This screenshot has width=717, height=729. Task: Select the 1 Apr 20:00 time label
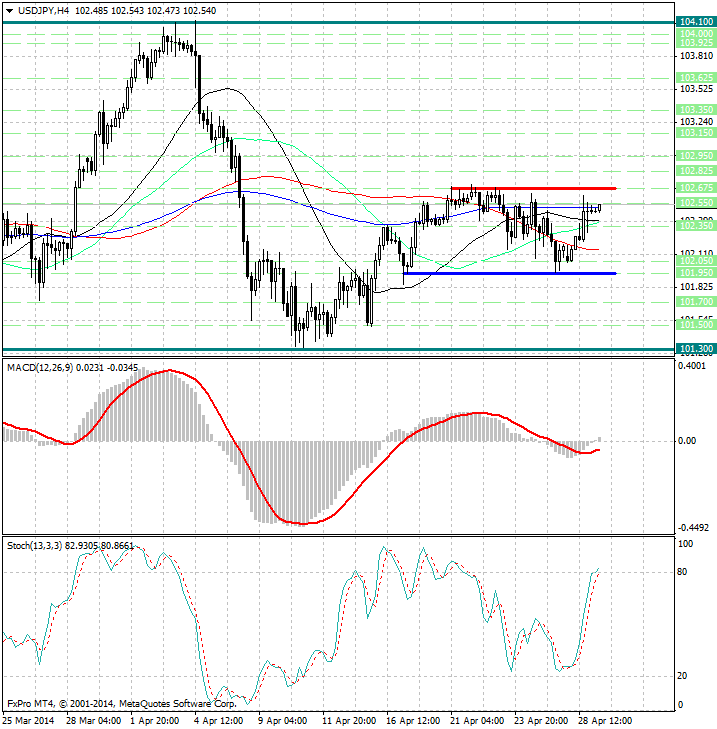click(x=154, y=721)
